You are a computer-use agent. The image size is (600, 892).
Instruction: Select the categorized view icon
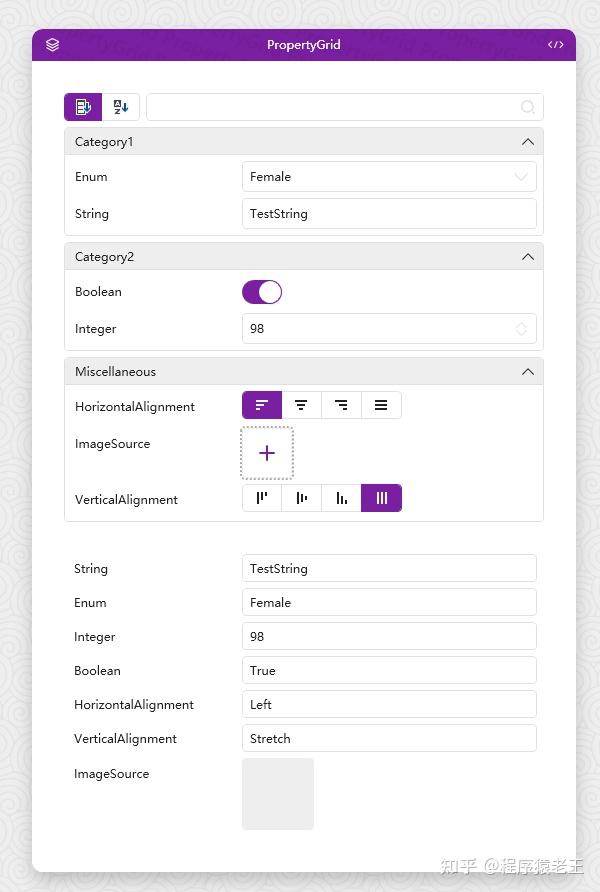coord(83,106)
